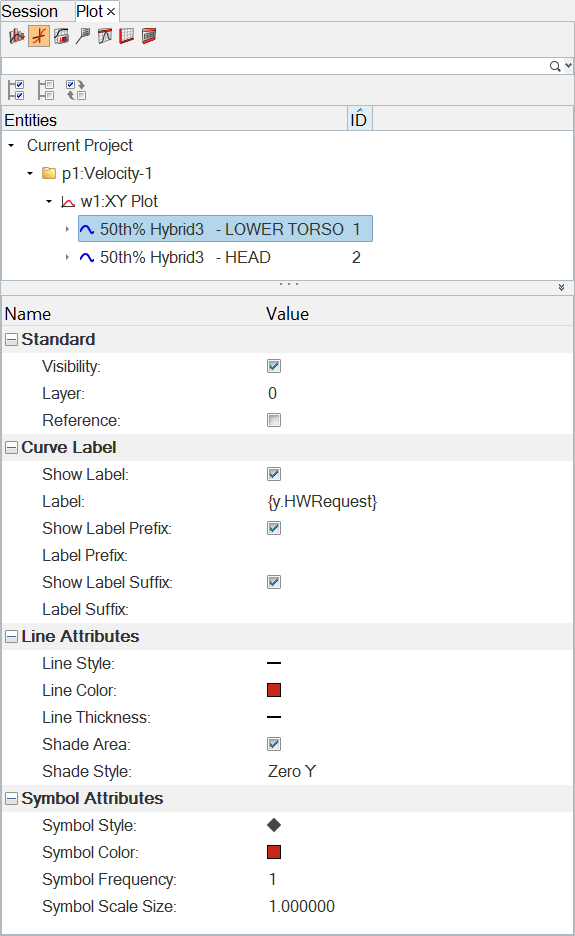Click the ID column header
This screenshot has width=575, height=936.
359,119
